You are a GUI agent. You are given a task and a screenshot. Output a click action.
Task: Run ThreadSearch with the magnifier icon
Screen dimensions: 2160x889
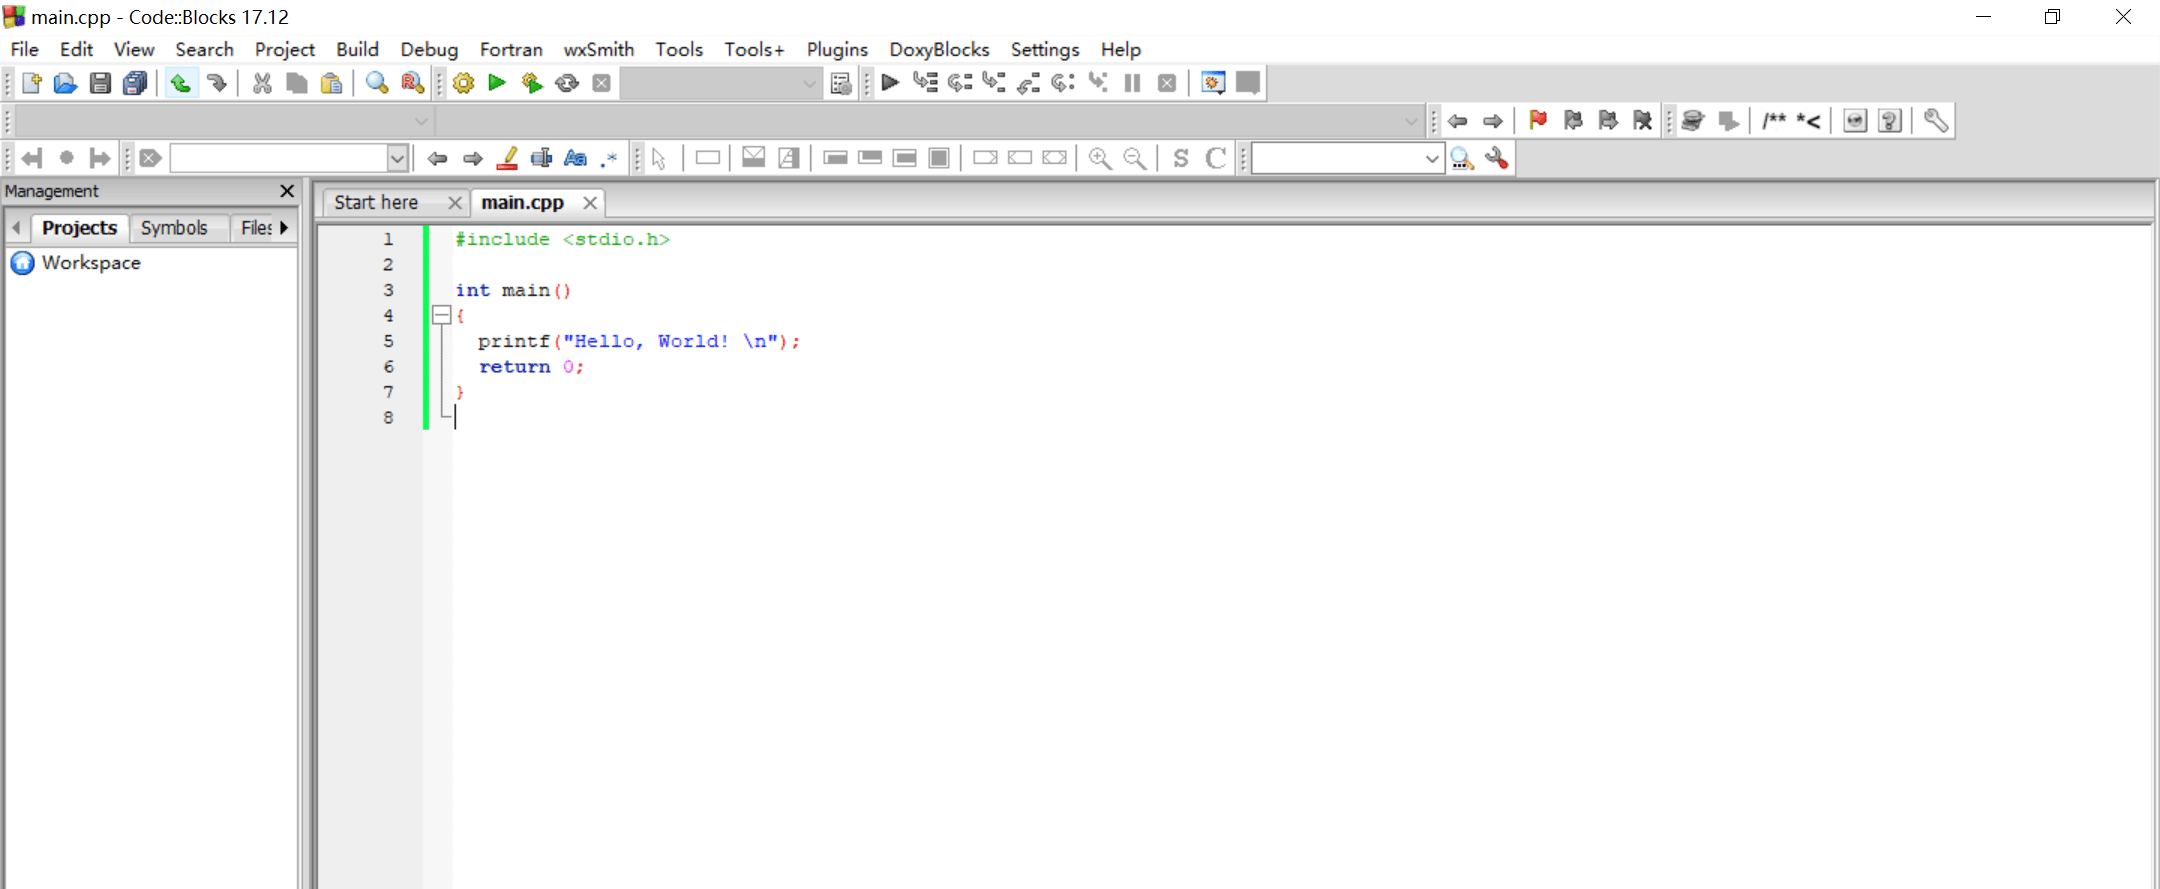pyautogui.click(x=1462, y=158)
